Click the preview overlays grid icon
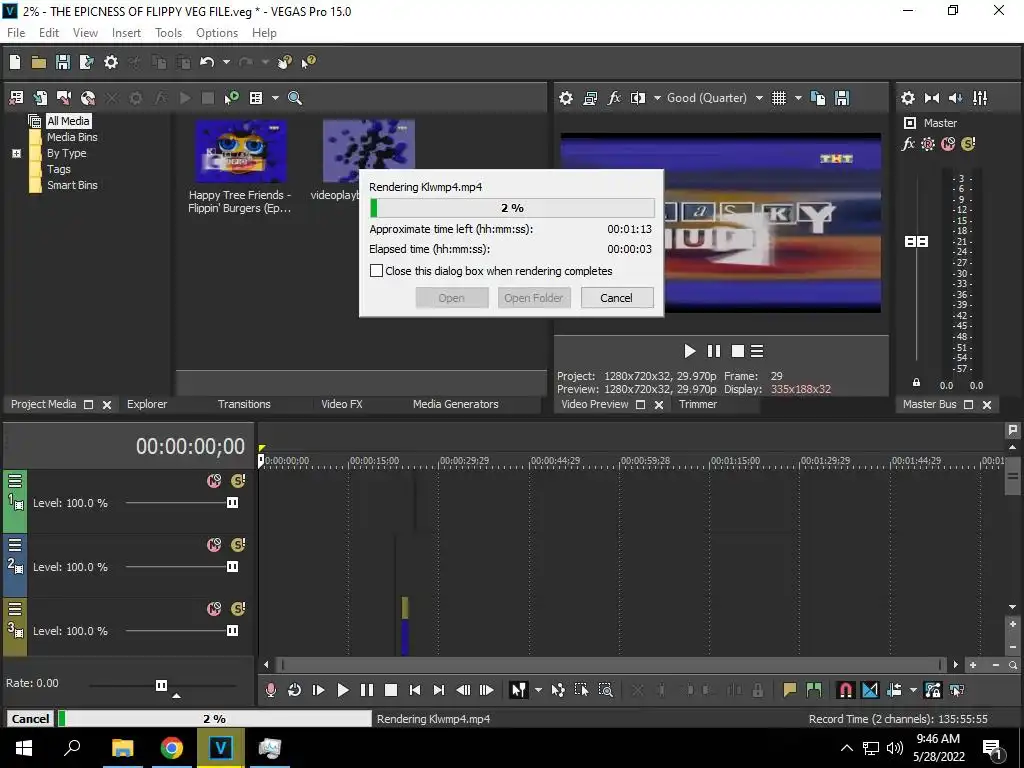This screenshot has width=1024, height=768. [779, 98]
